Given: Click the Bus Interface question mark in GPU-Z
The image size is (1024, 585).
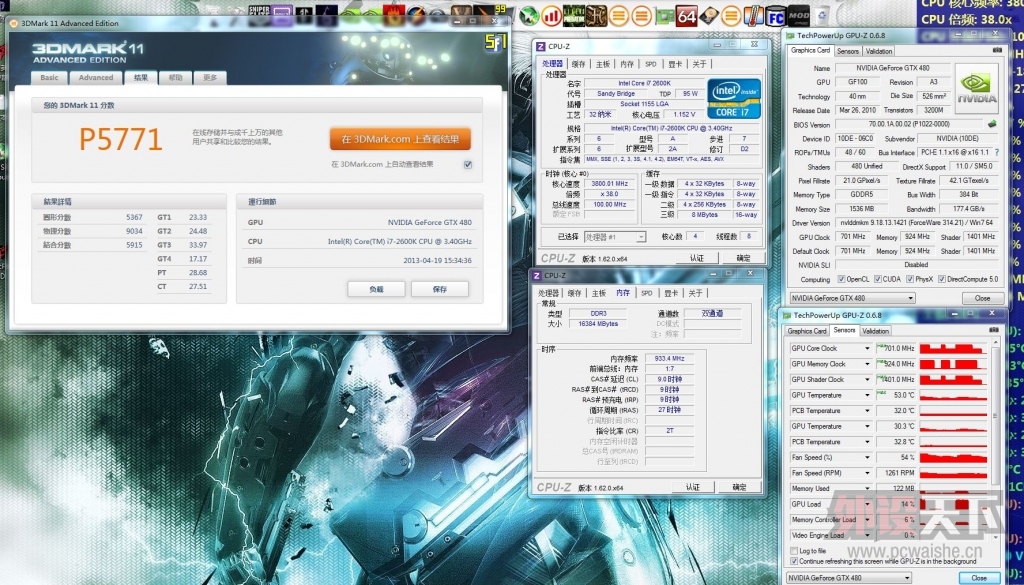Looking at the screenshot, I should (x=997, y=152).
